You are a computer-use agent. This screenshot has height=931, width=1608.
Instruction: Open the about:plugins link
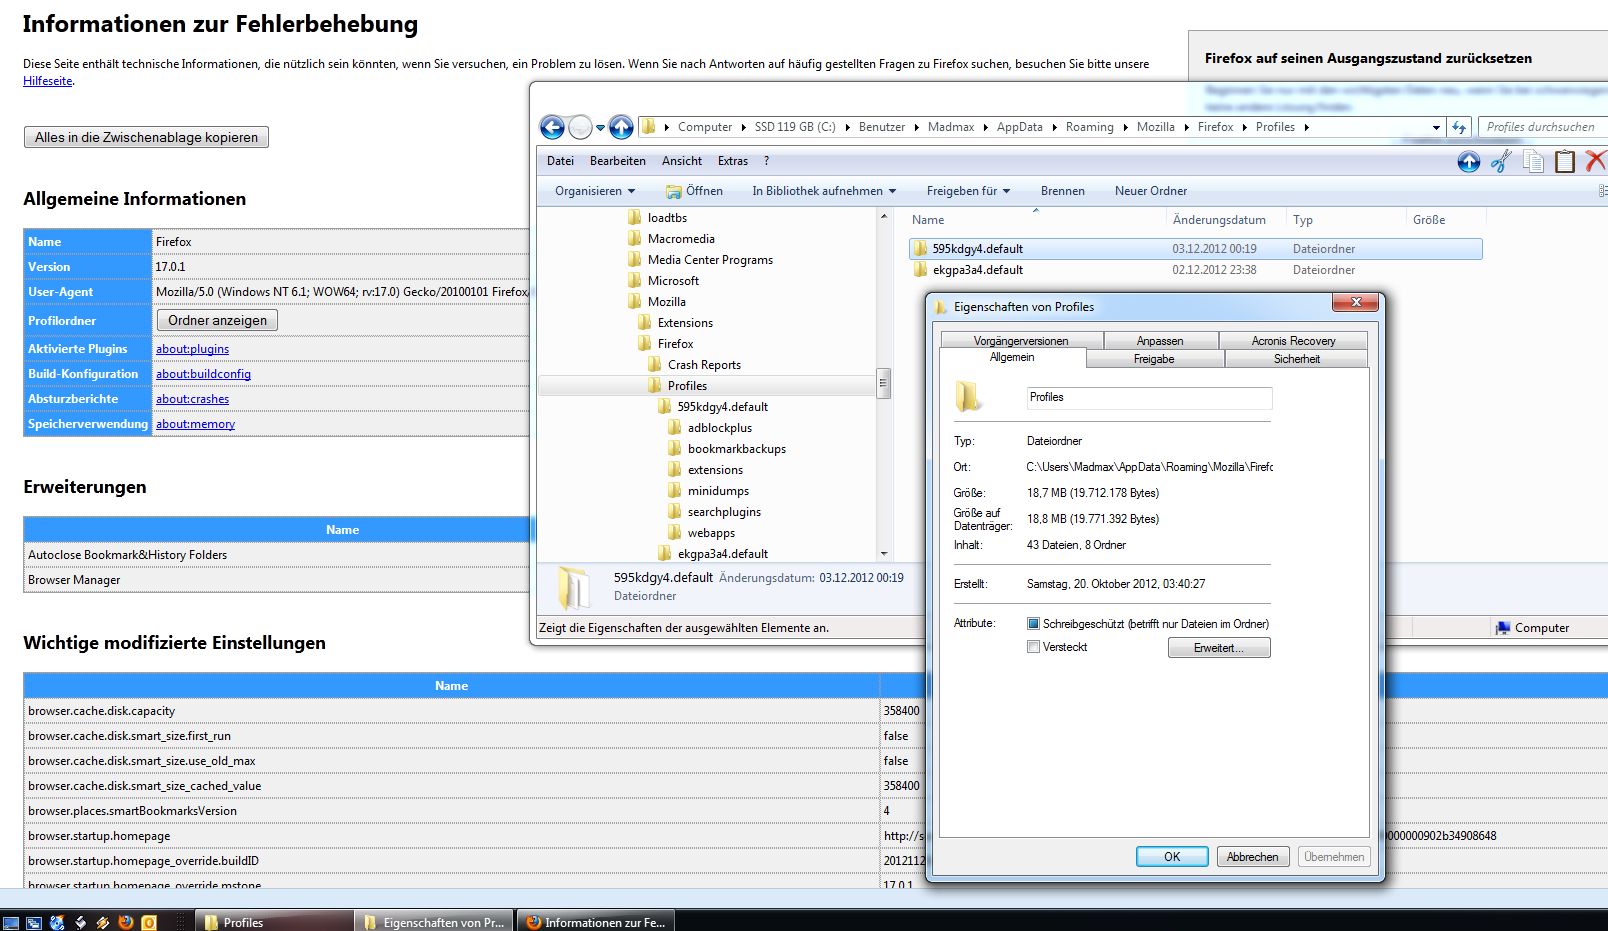(x=192, y=349)
